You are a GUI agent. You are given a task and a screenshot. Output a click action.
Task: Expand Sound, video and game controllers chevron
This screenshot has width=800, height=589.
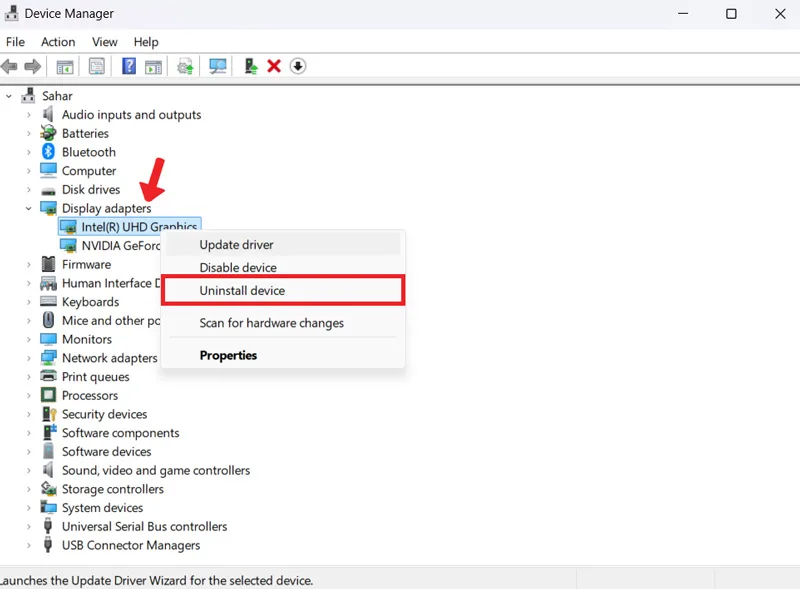pyautogui.click(x=29, y=471)
